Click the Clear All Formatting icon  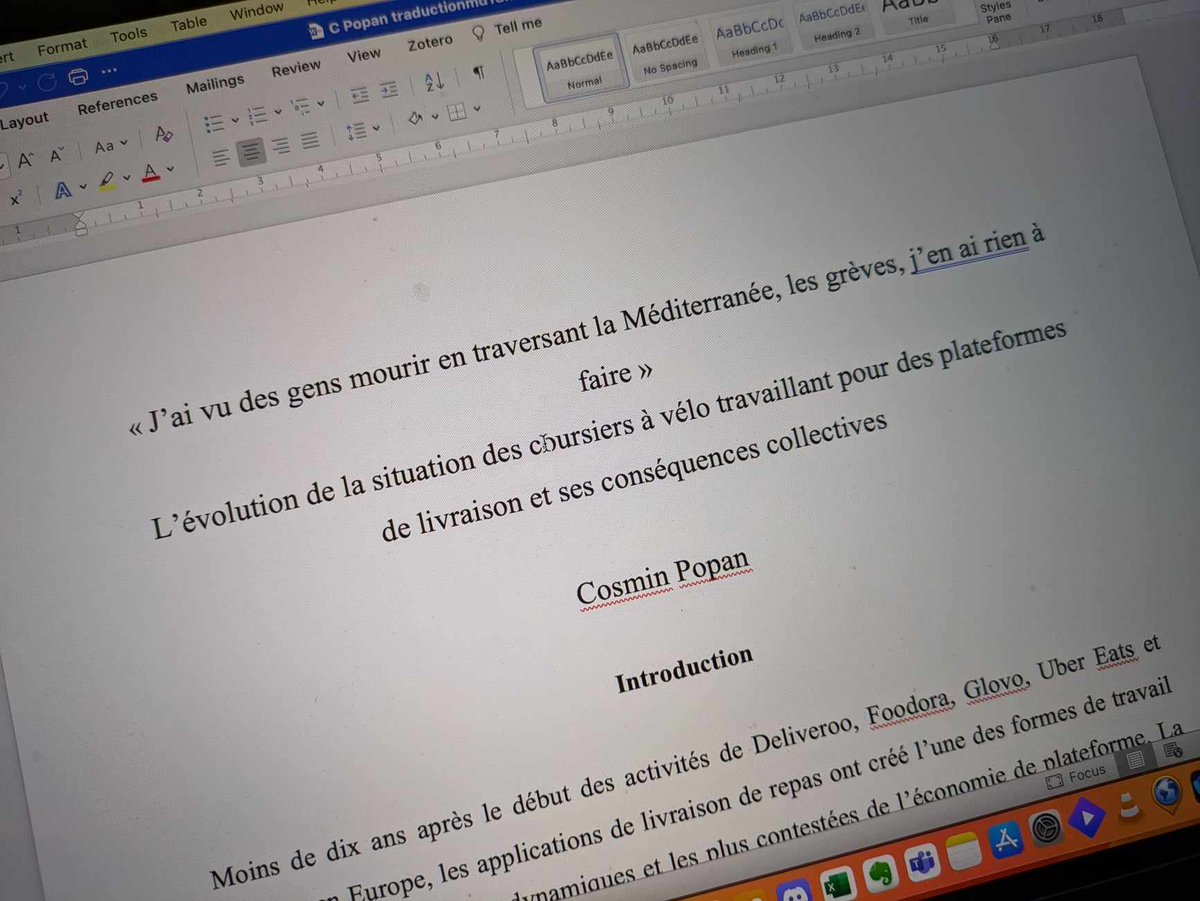tap(164, 134)
